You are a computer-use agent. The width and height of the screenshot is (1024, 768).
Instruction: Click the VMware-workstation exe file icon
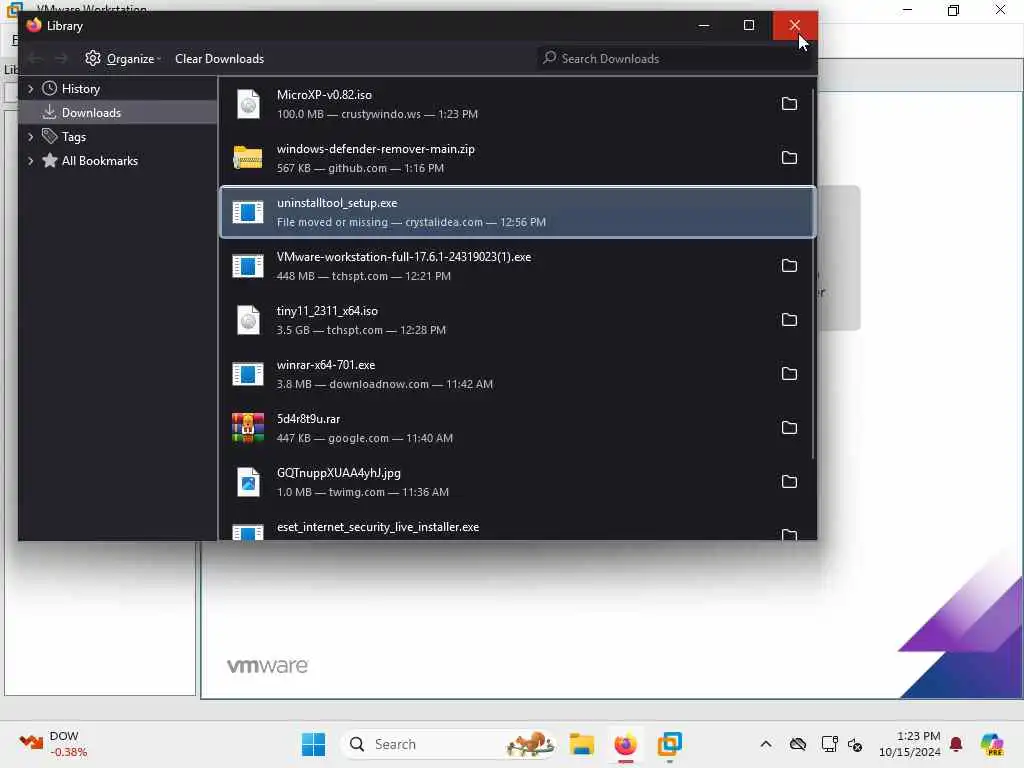click(248, 266)
